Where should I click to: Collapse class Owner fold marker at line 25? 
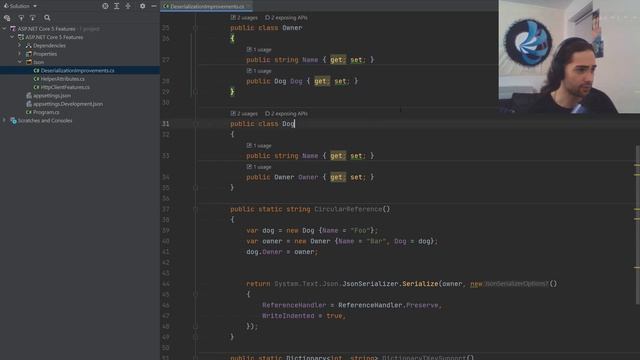(x=195, y=28)
